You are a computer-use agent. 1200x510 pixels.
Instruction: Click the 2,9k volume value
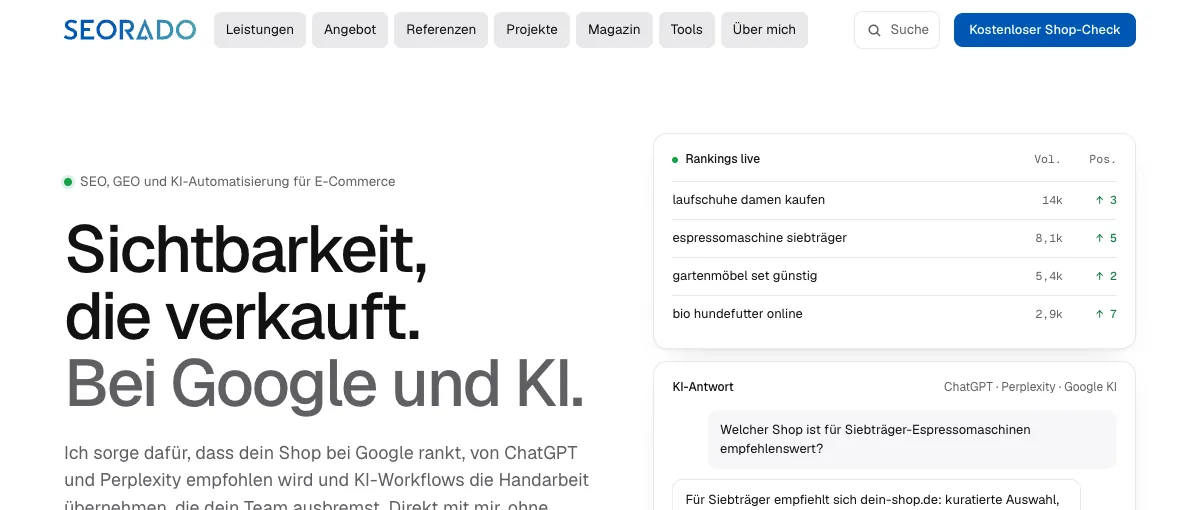tap(1049, 315)
